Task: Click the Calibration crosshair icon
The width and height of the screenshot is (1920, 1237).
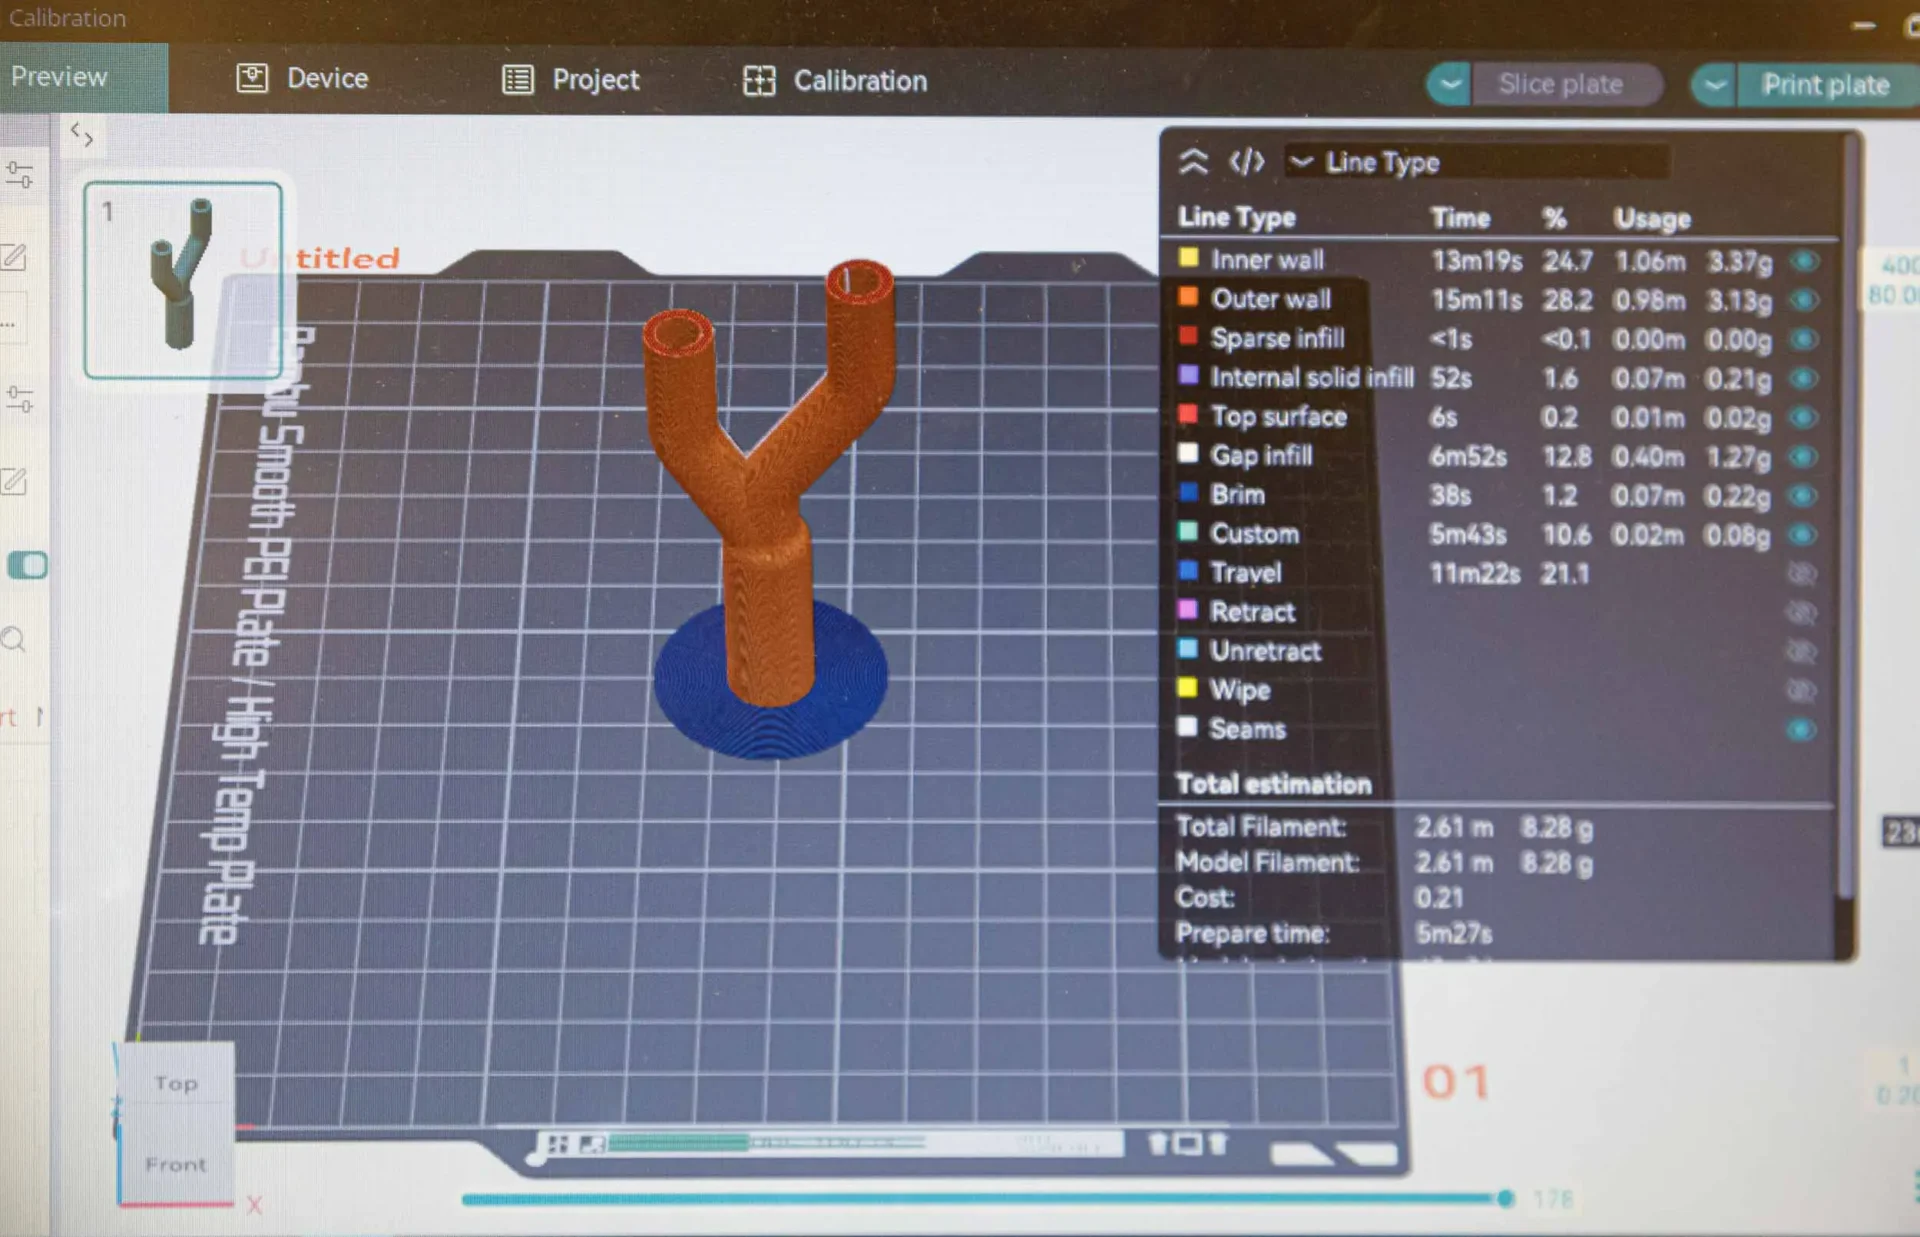Action: tap(759, 81)
